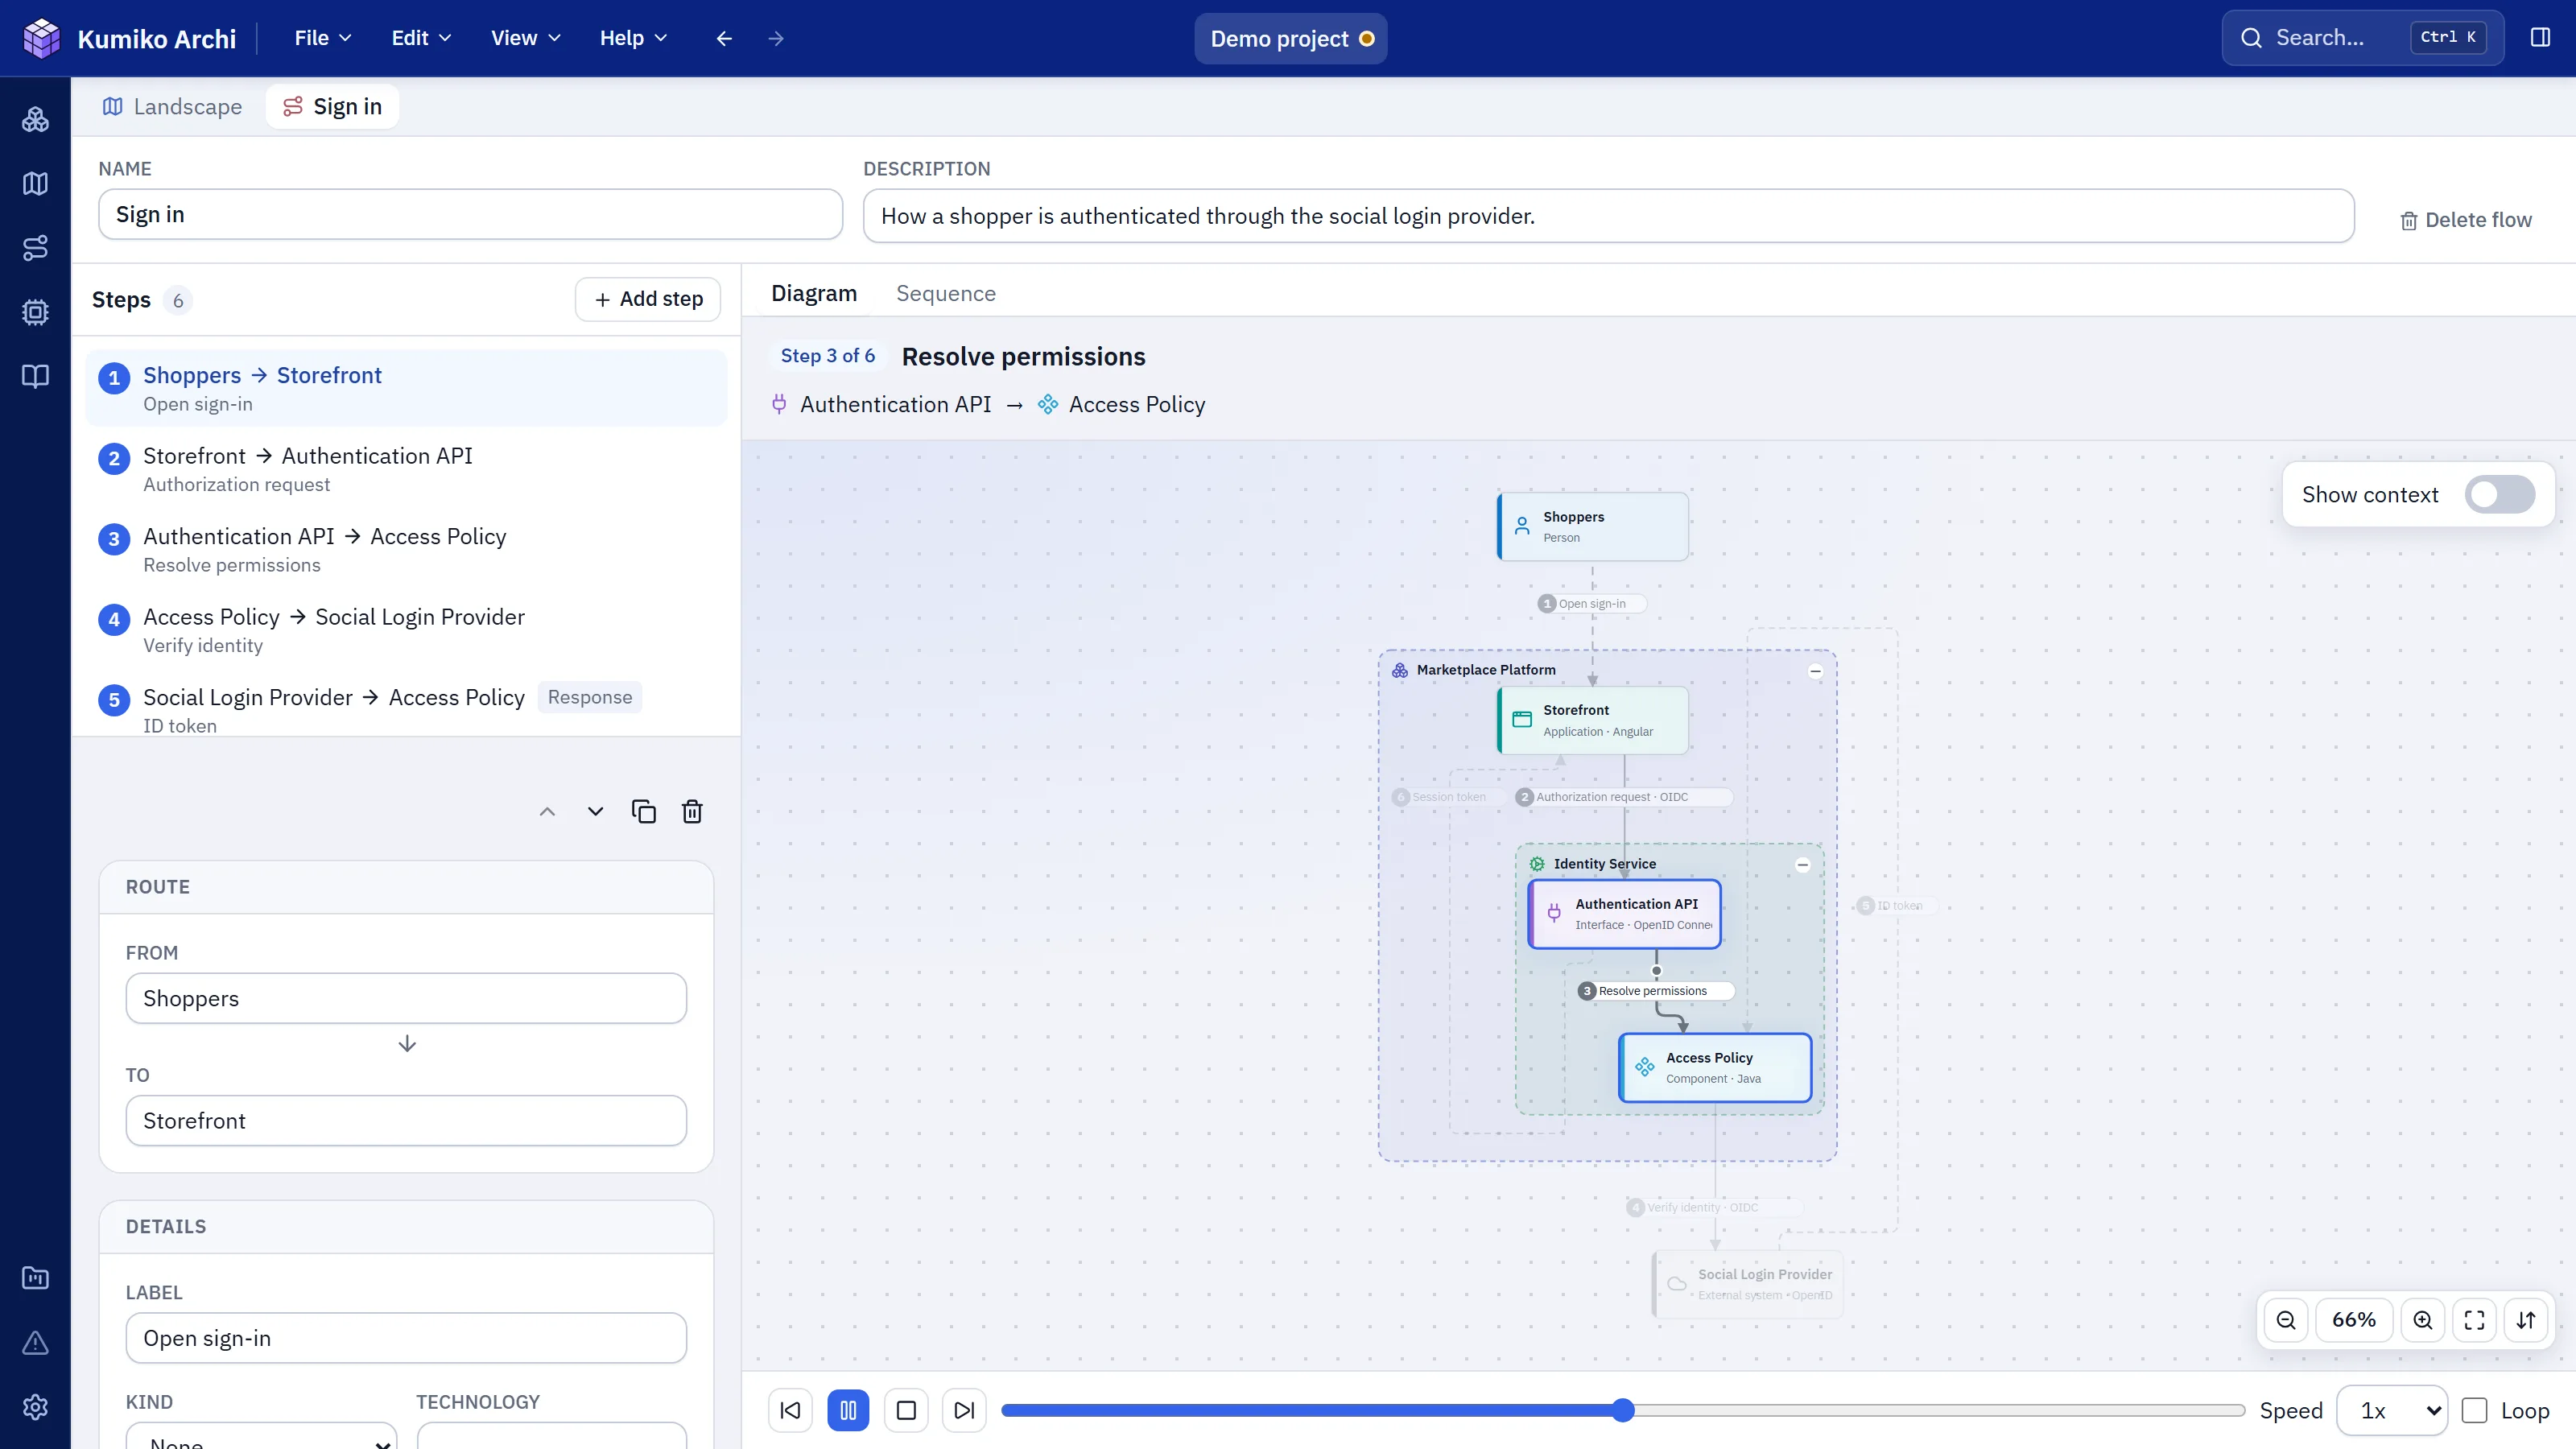
Task: Click the Add step button
Action: pyautogui.click(x=648, y=299)
